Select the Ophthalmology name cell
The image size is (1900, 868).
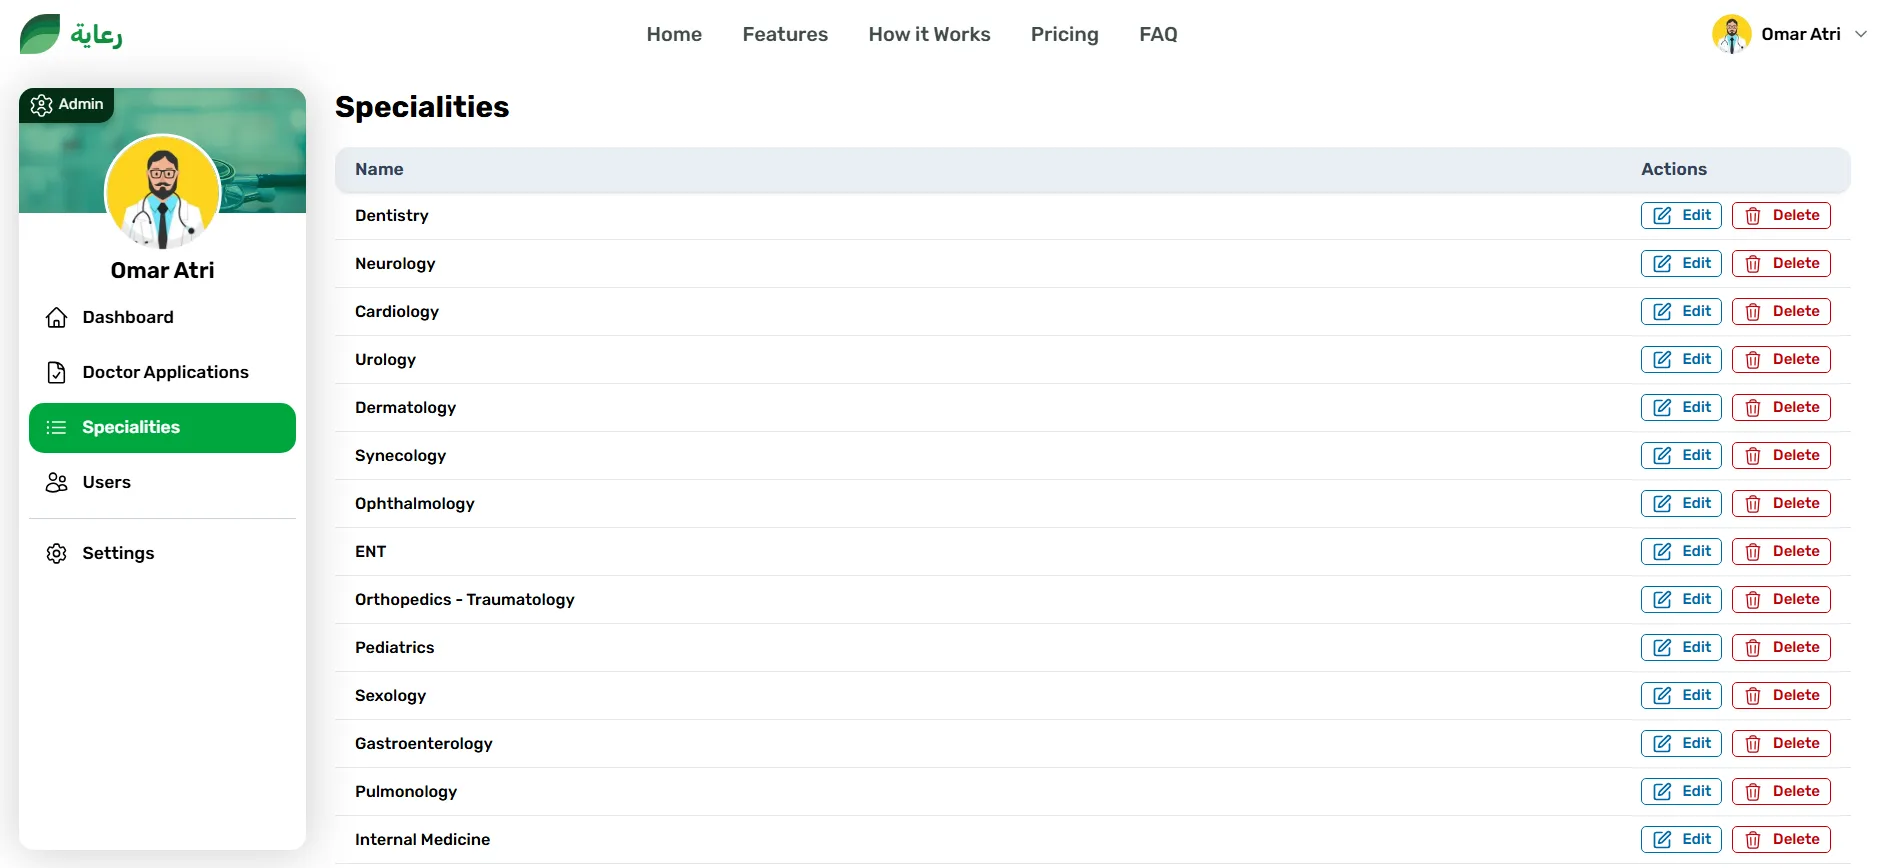tap(414, 504)
